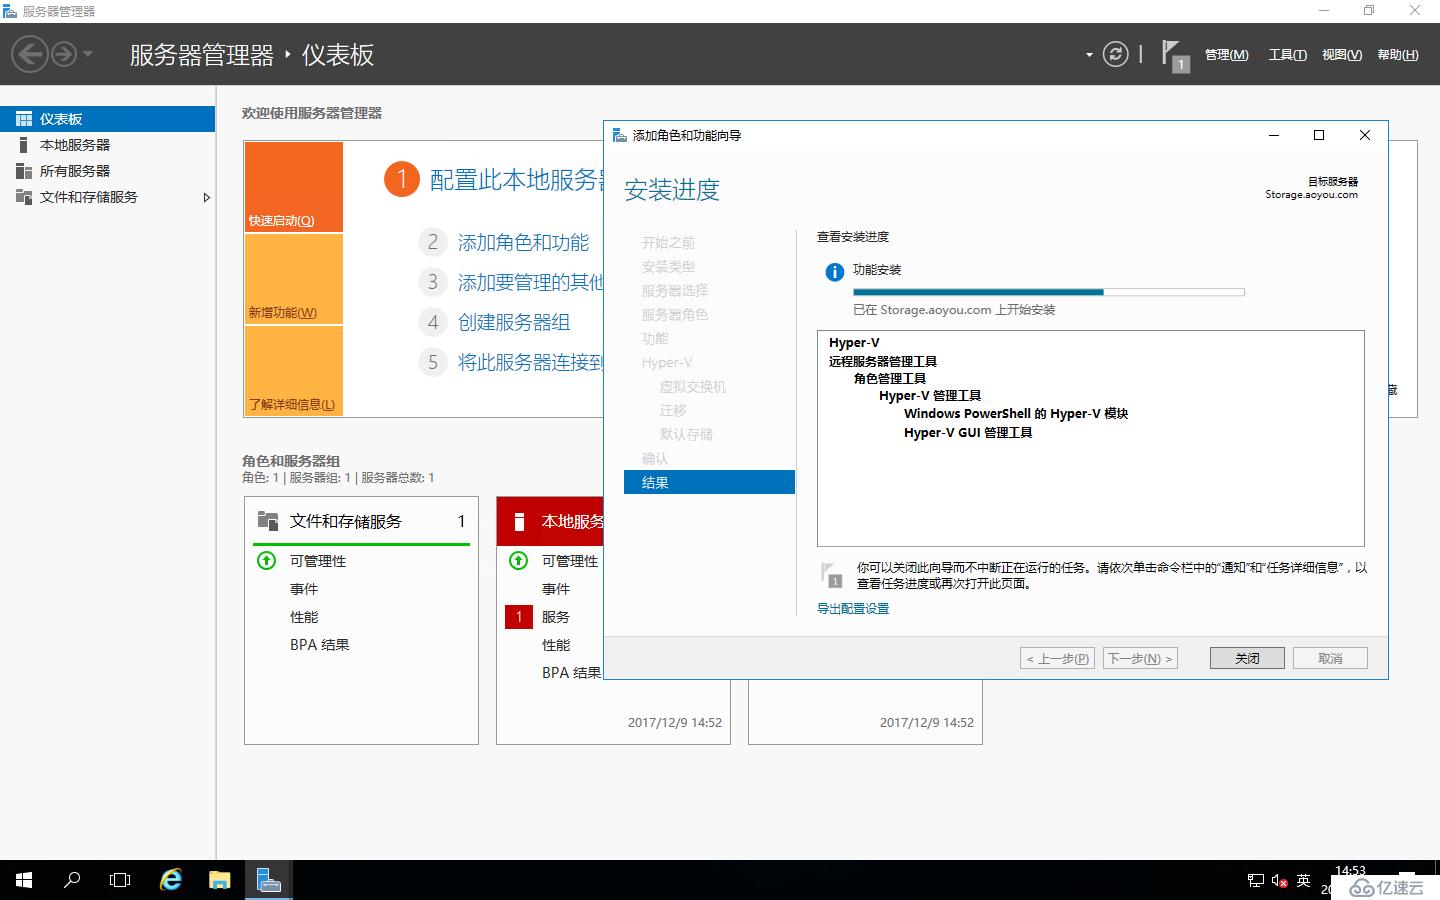Viewport: 1440px width, 900px height.
Task: Open the Windows Start button
Action: (24, 880)
